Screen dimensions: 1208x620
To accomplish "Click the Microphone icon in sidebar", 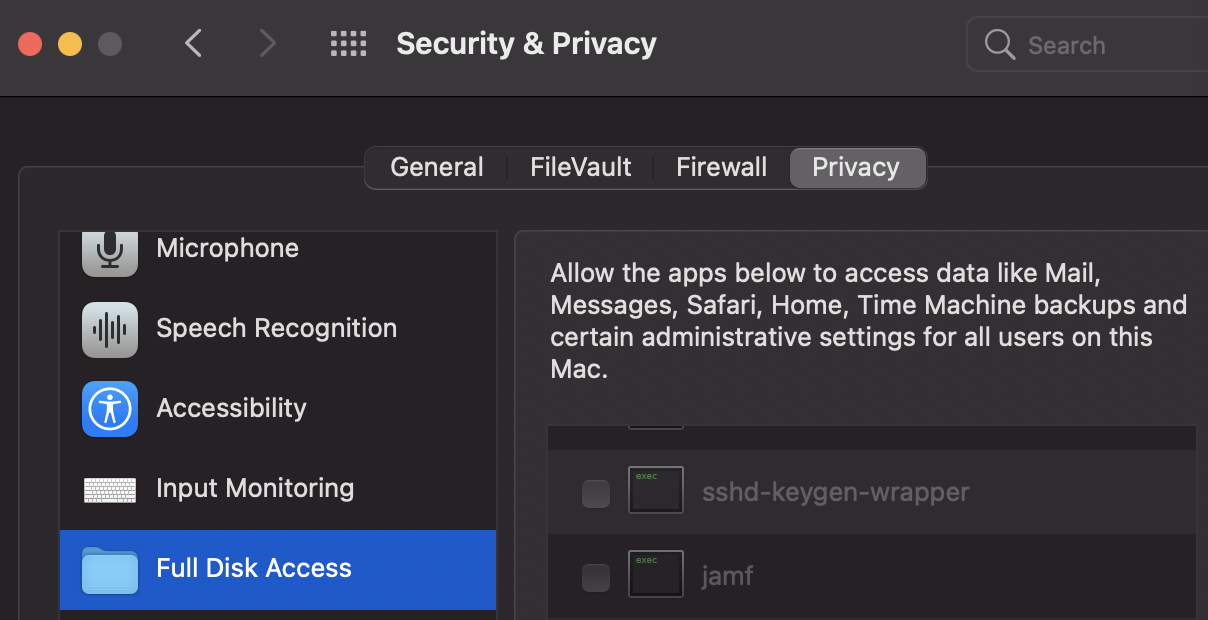I will (110, 250).
